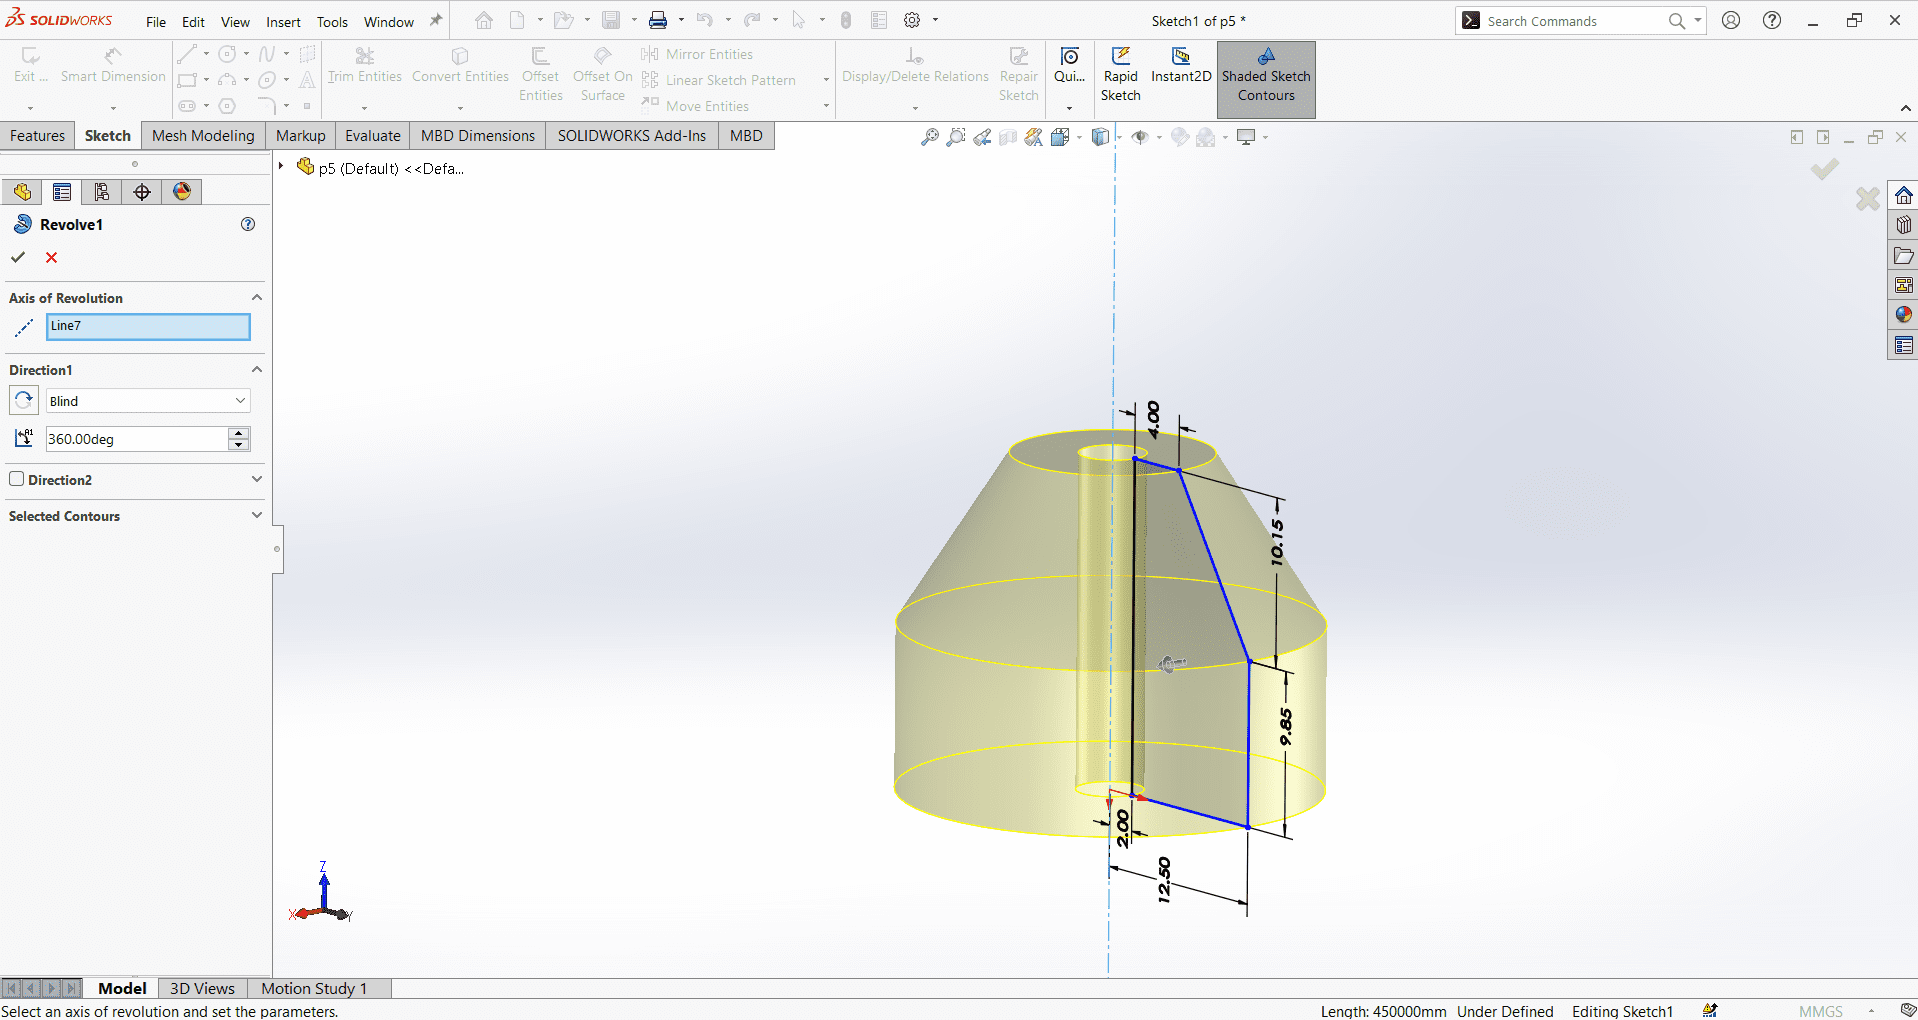Open the PropertyManager tab icon

(x=62, y=192)
